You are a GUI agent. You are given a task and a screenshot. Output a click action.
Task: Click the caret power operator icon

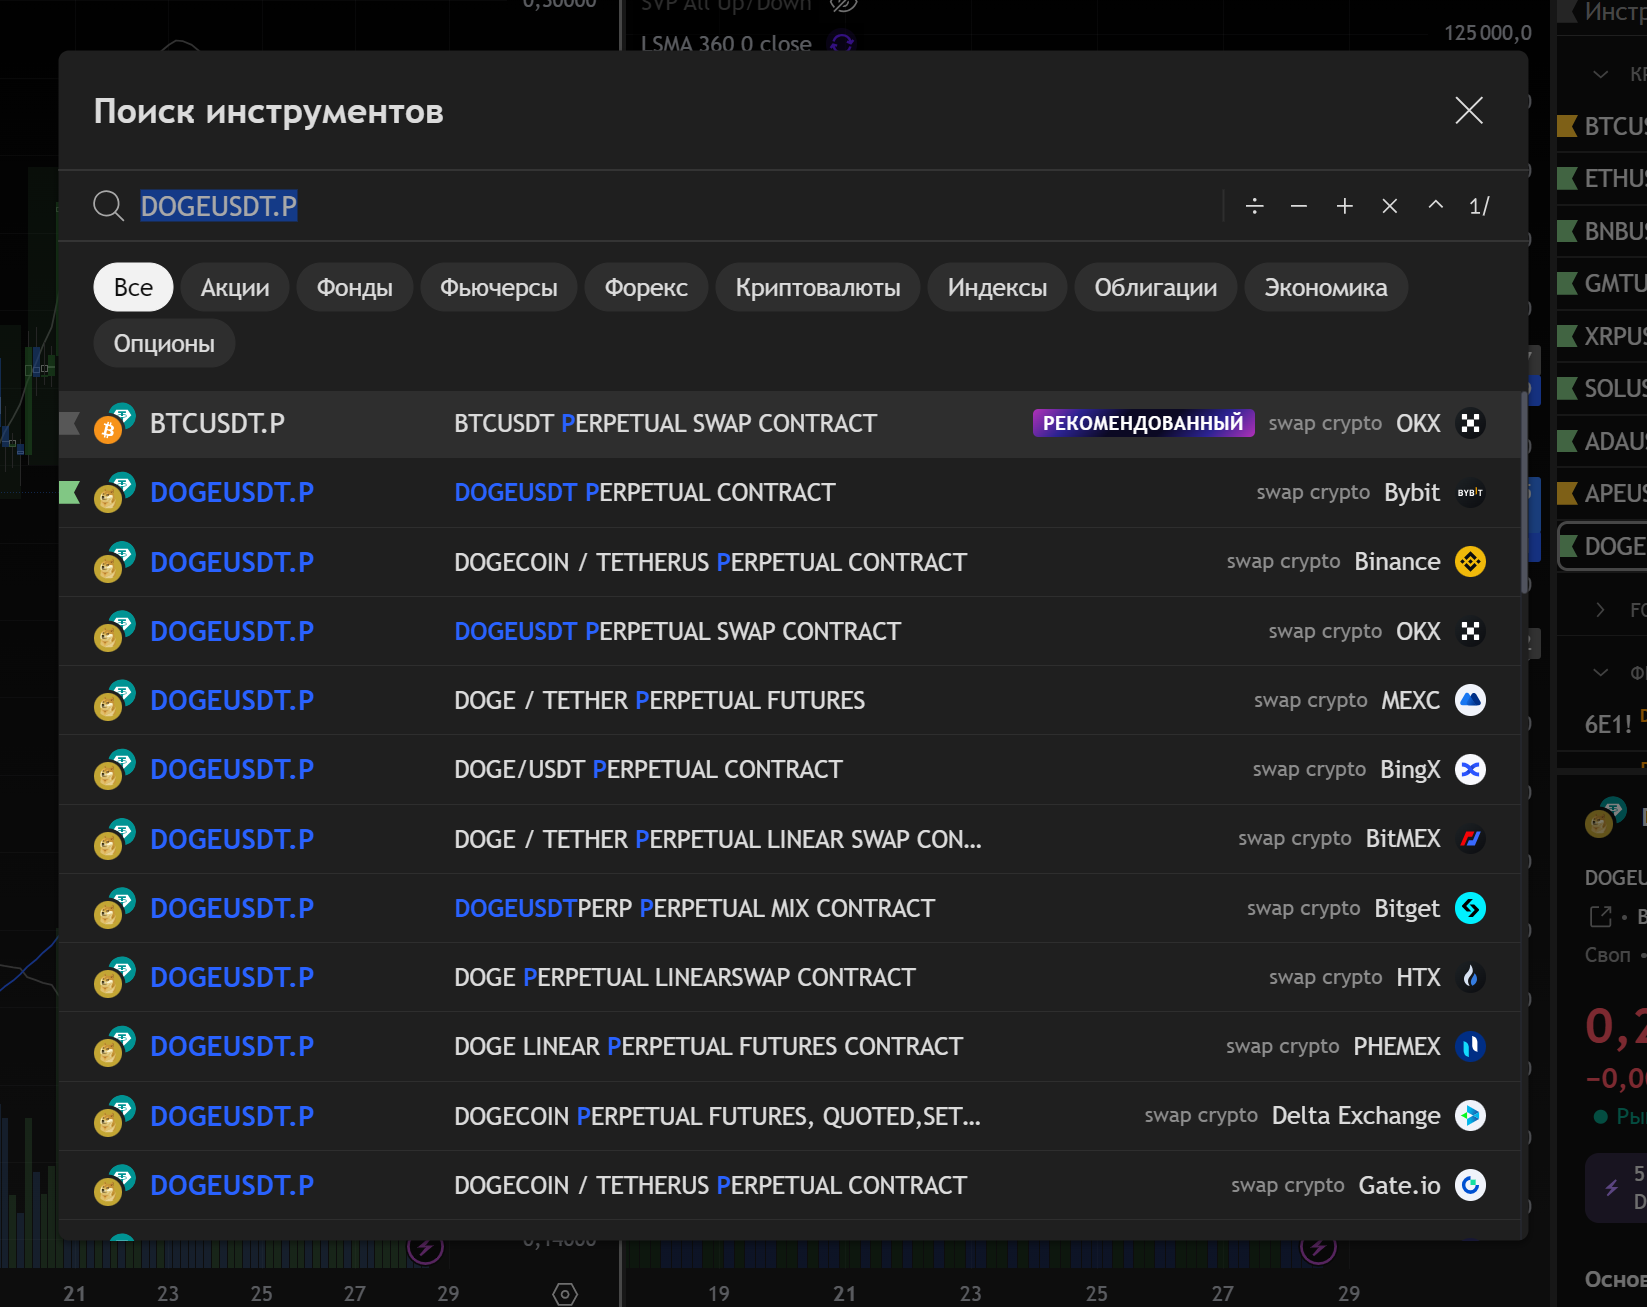coord(1435,205)
